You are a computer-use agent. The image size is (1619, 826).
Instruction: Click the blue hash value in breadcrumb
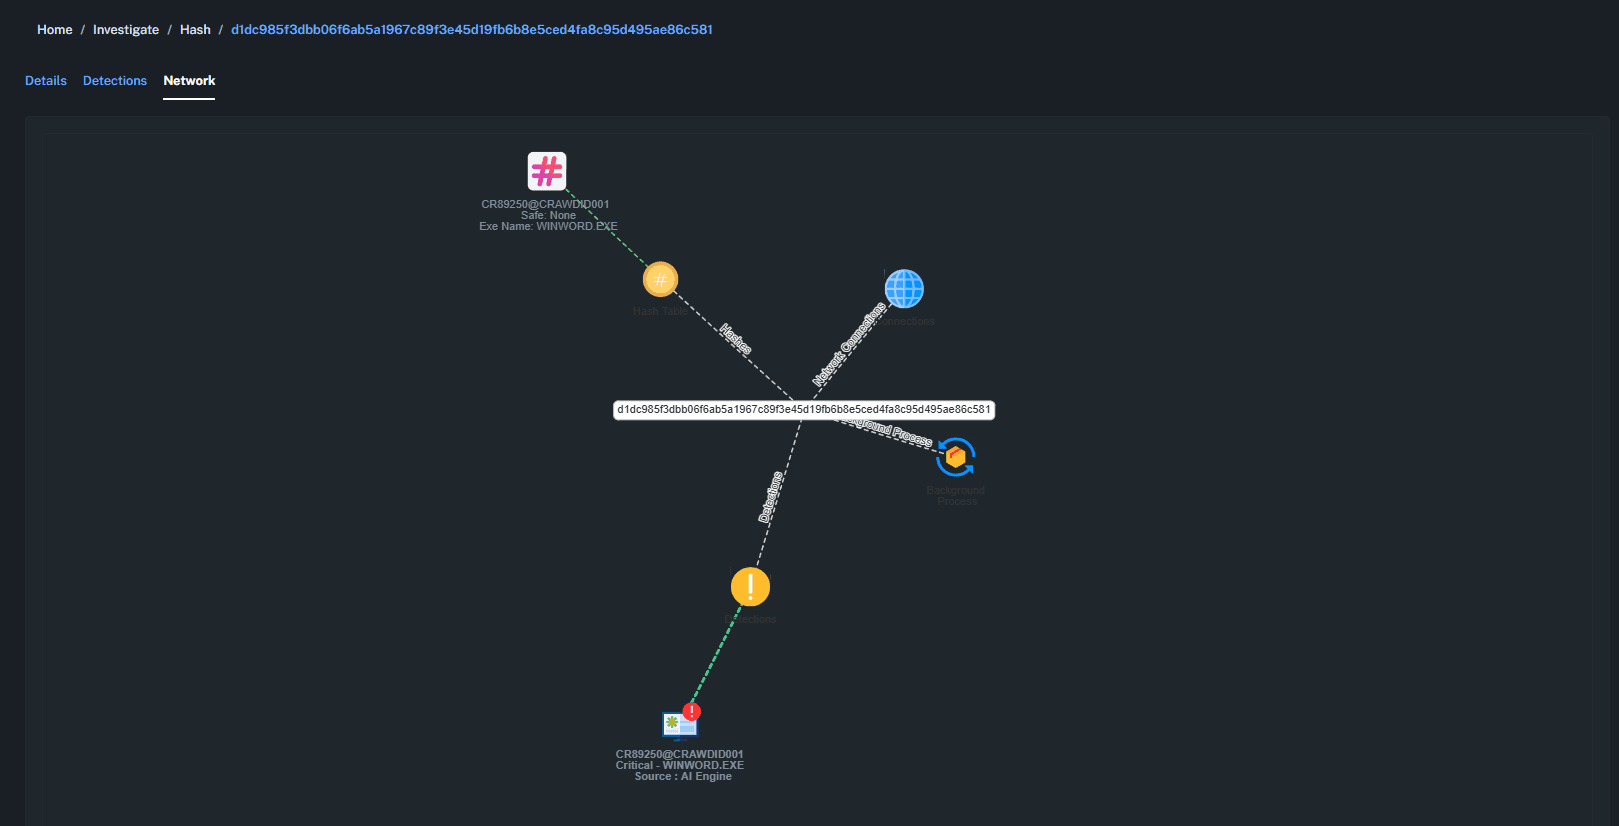coord(471,30)
